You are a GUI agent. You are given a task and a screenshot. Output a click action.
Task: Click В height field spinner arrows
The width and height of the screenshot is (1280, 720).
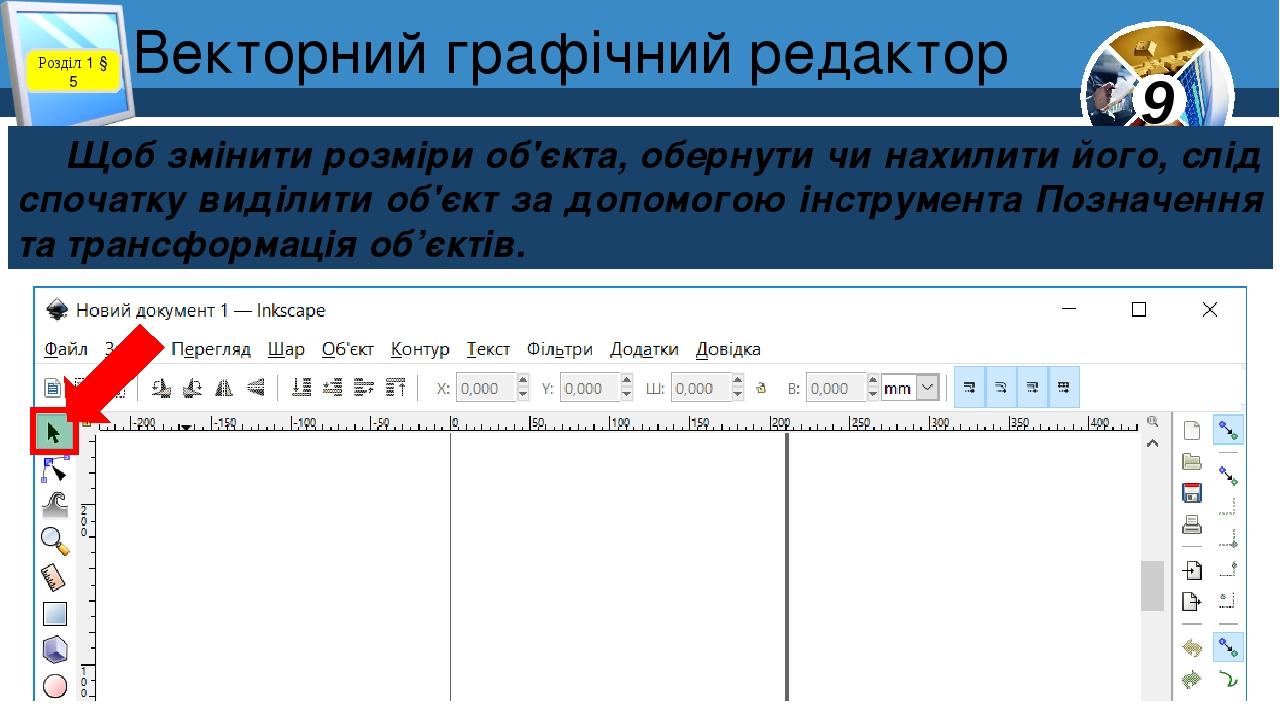point(873,388)
